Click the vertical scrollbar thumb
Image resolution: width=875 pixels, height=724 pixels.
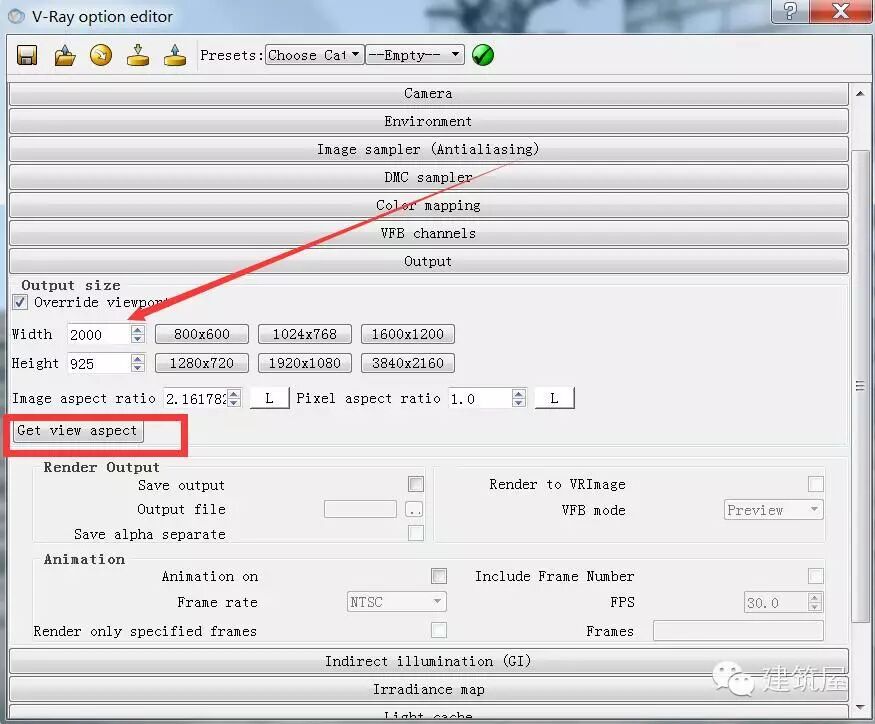click(860, 386)
